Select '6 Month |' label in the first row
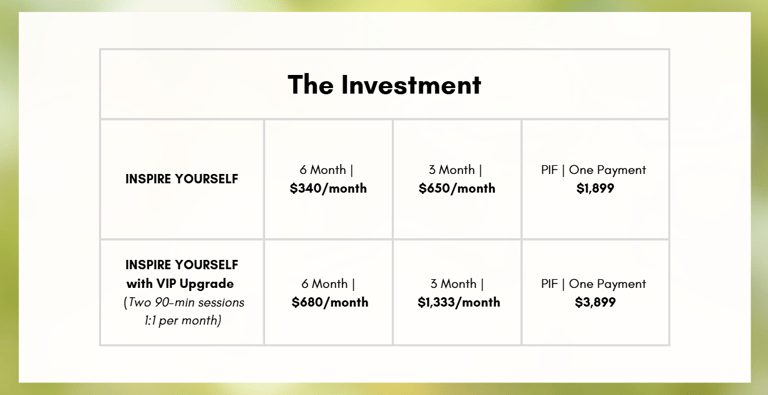Image resolution: width=768 pixels, height=395 pixels. pyautogui.click(x=327, y=170)
